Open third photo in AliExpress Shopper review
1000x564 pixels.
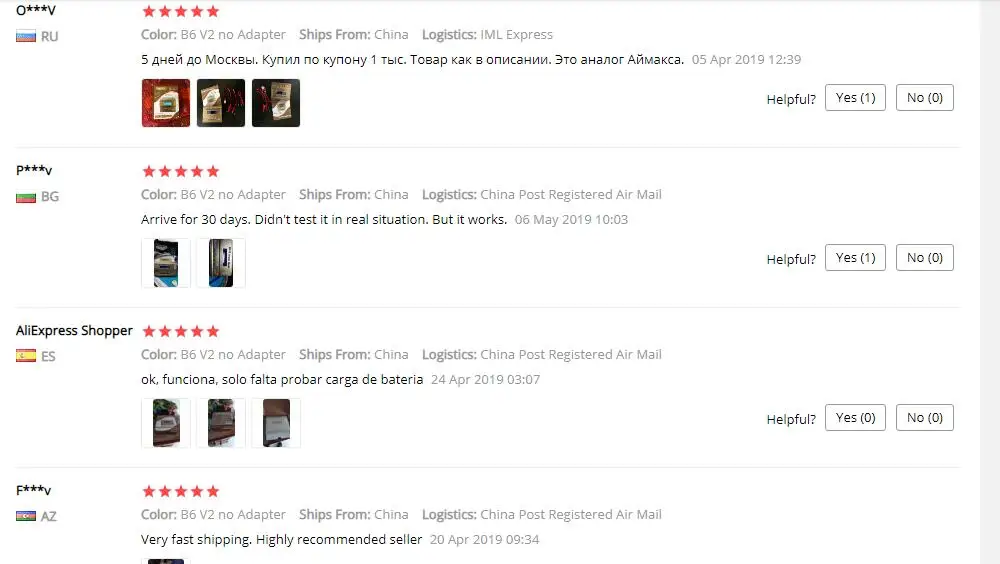pos(276,423)
